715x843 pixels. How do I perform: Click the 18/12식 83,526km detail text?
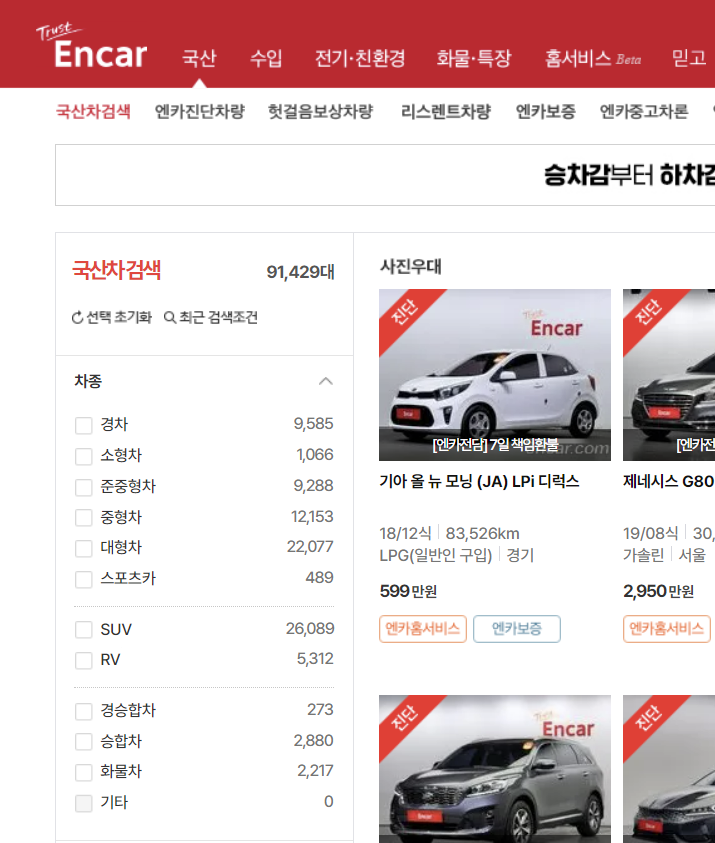(x=449, y=533)
